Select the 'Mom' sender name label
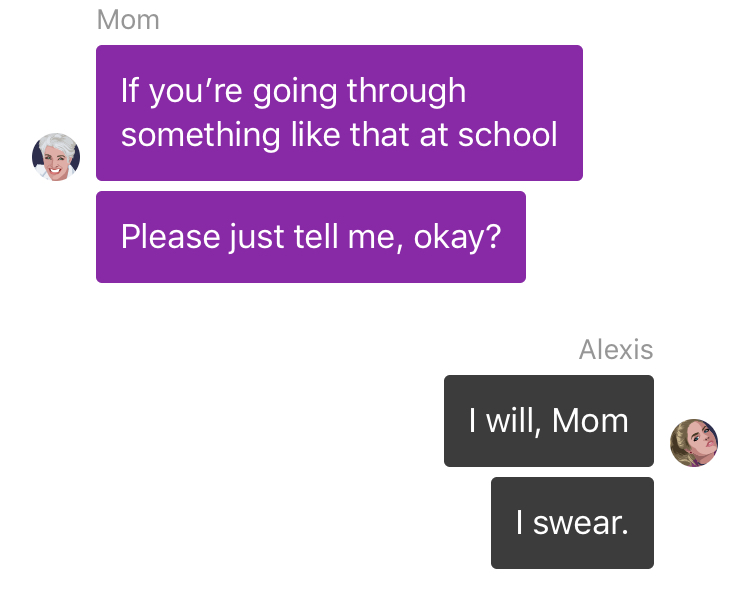The height and width of the screenshot is (610, 750). pyautogui.click(x=128, y=20)
